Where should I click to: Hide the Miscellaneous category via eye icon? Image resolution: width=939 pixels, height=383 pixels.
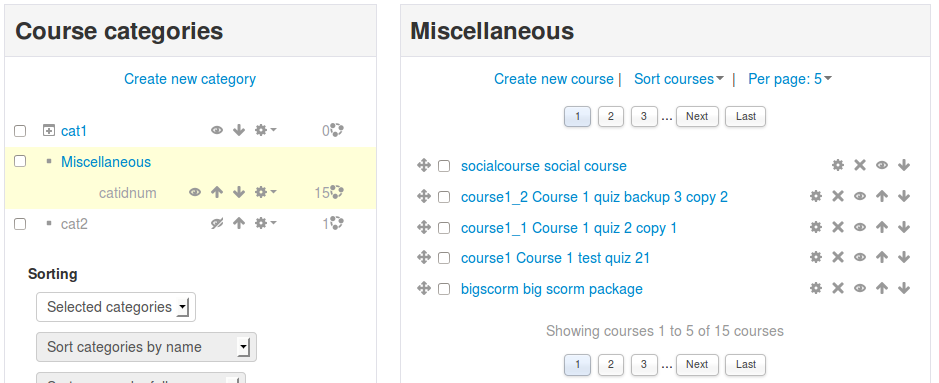[x=195, y=192]
